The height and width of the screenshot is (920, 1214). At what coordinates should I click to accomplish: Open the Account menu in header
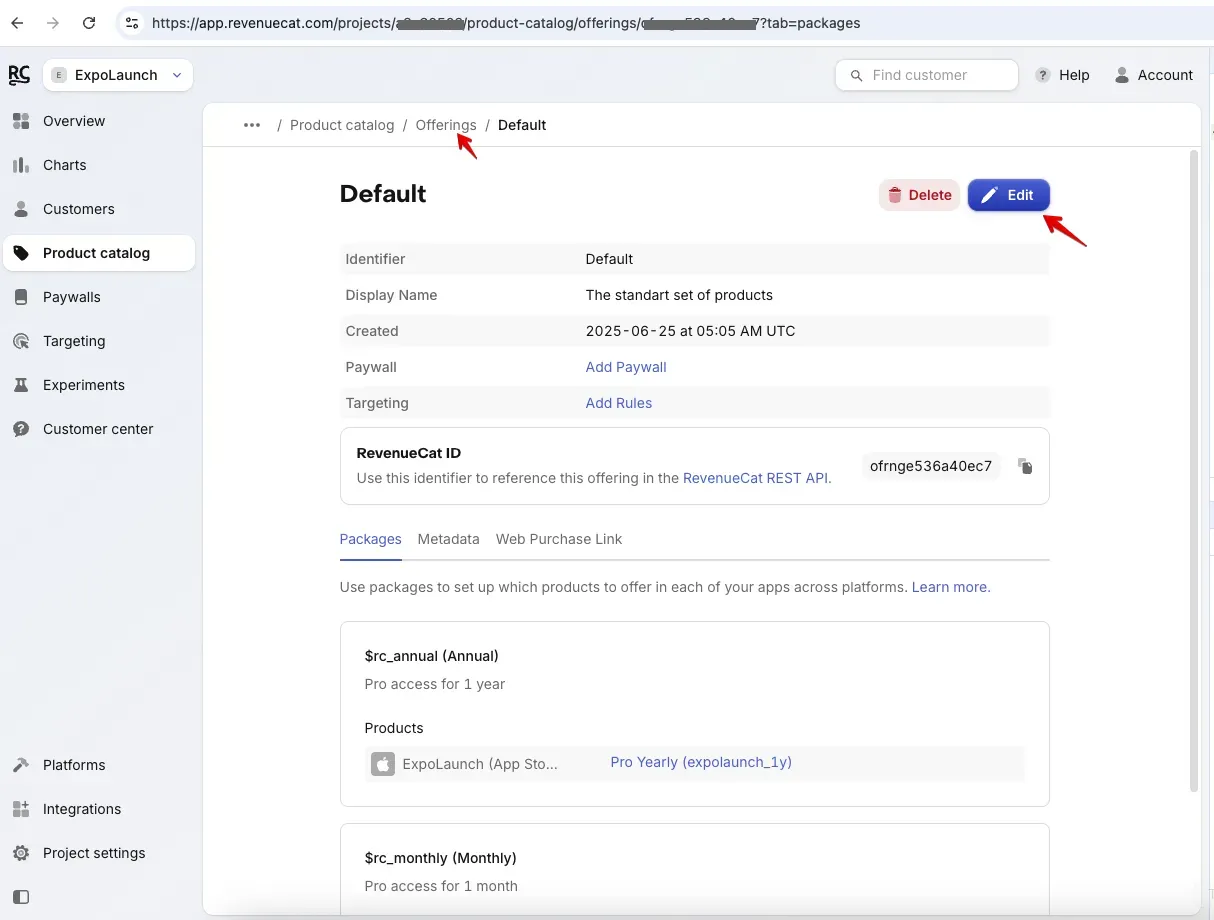coord(1154,75)
